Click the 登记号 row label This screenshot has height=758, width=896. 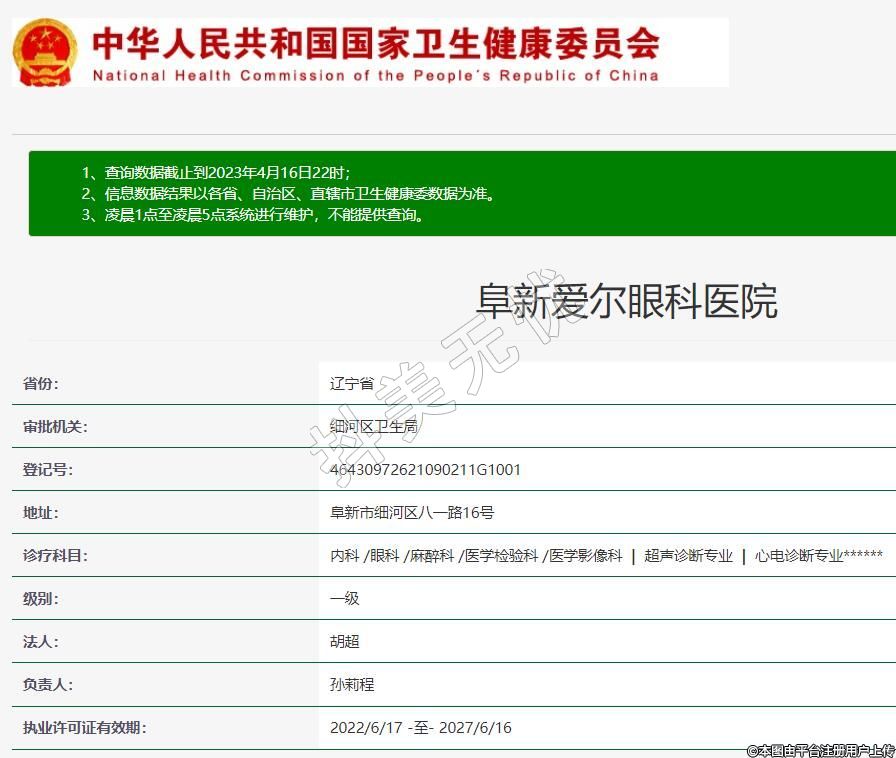click(48, 470)
